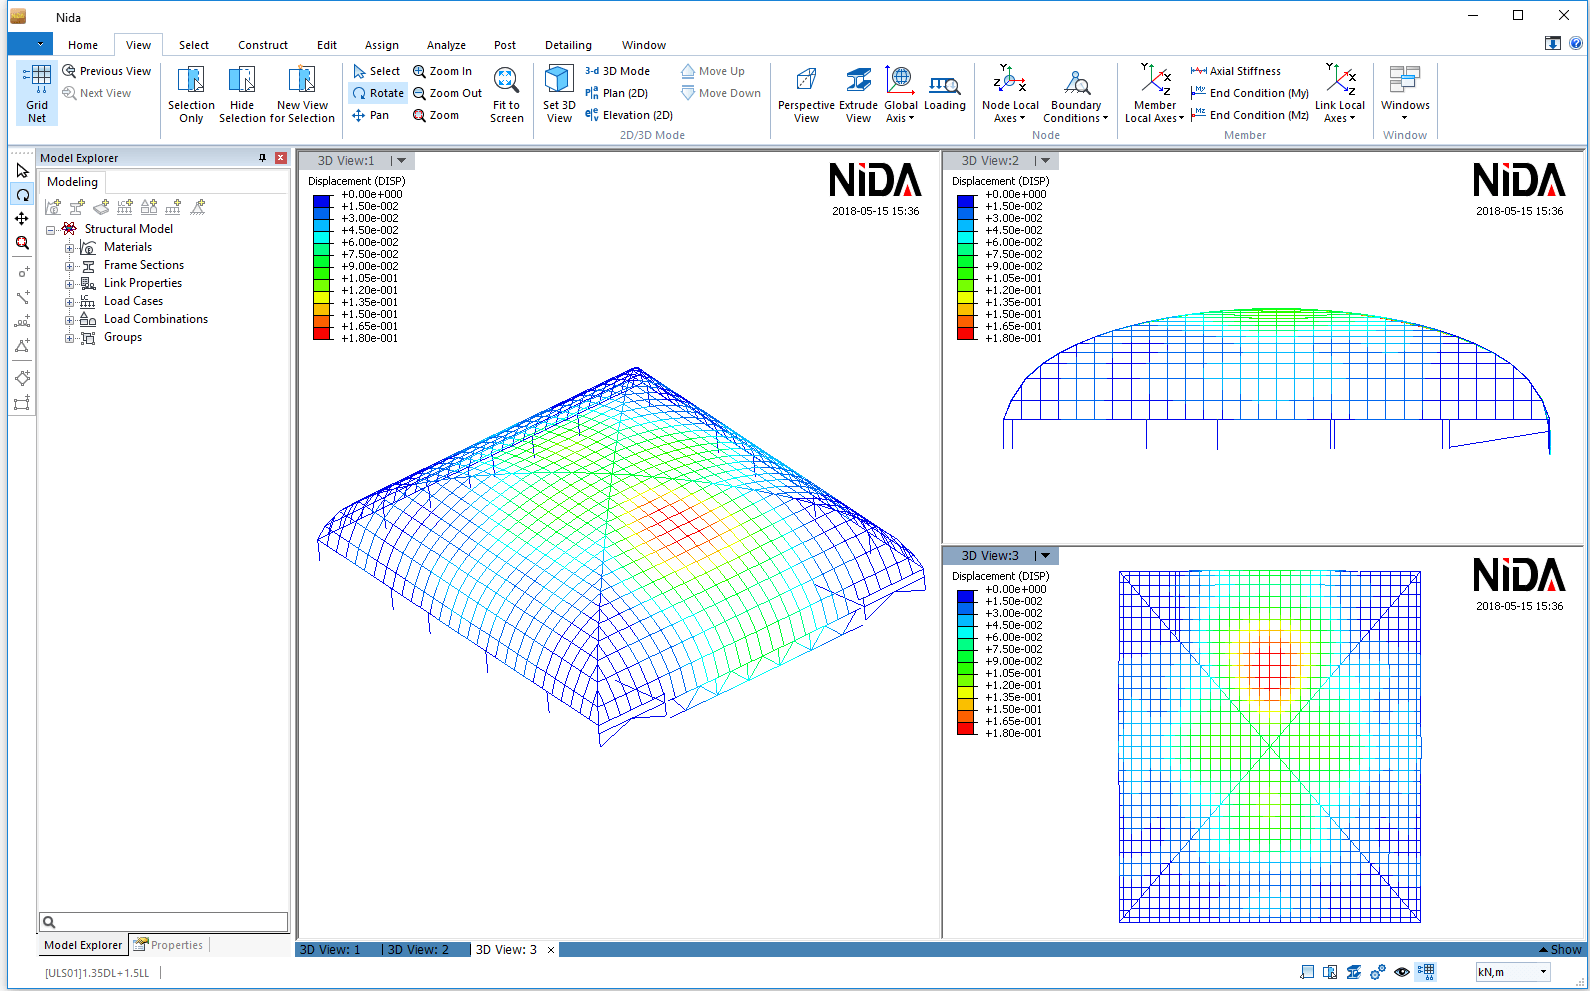The height and width of the screenshot is (991, 1590).
Task: Open the Node Local Axes dropdown
Action: click(x=1010, y=94)
